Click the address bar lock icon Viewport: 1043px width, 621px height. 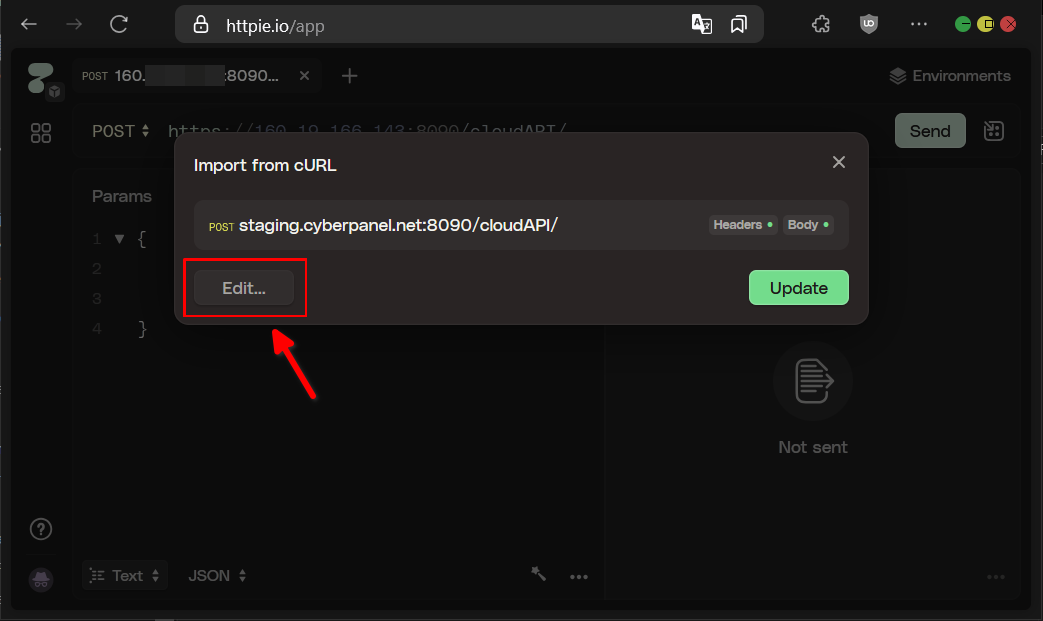click(201, 25)
